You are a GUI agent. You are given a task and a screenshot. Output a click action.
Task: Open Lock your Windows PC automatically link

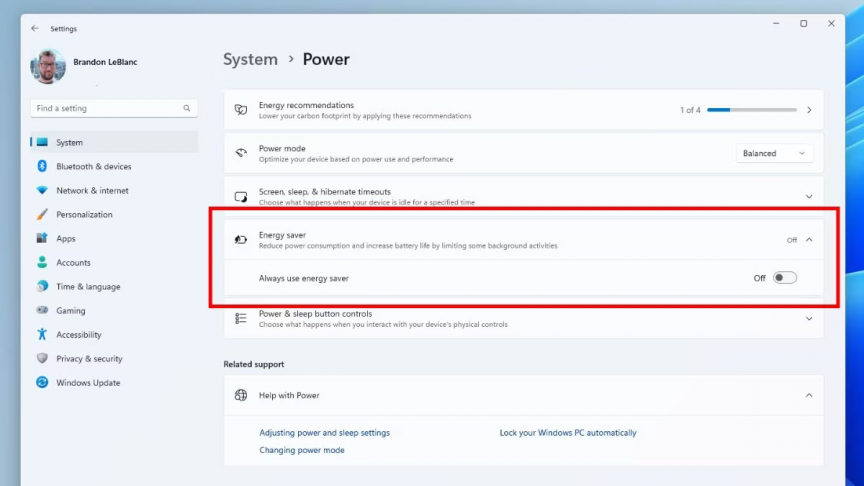[x=568, y=433]
